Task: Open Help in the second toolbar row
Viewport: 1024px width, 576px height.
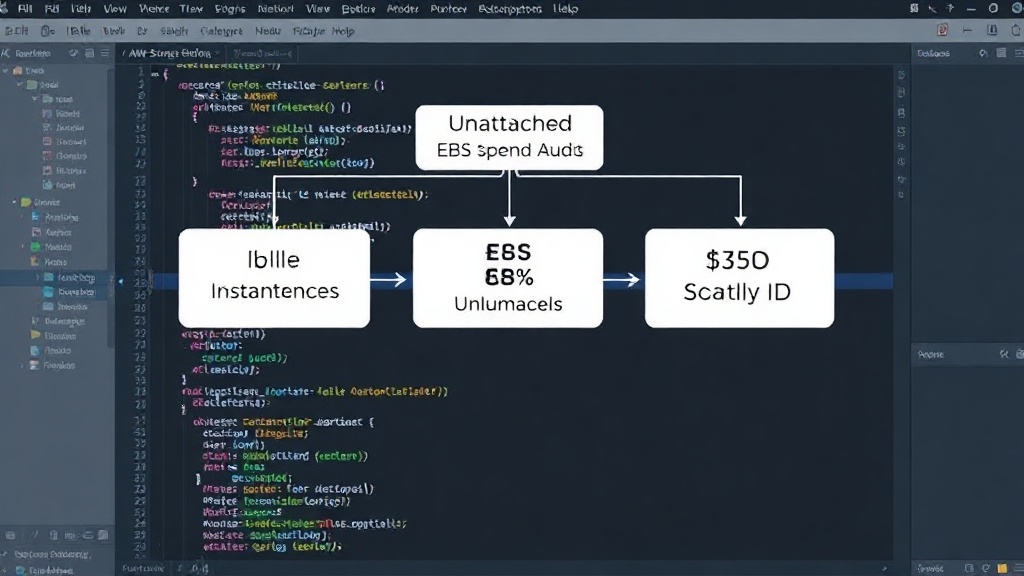Action: click(343, 31)
